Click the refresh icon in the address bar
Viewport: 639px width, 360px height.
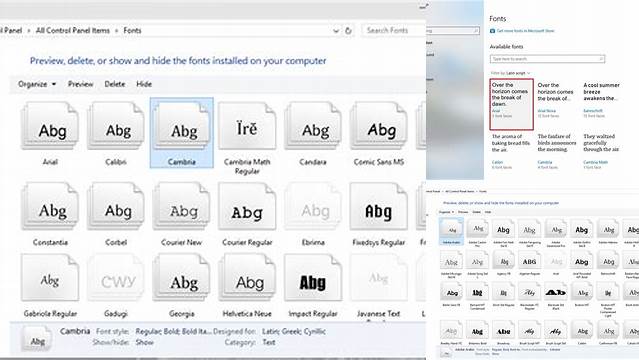(348, 31)
